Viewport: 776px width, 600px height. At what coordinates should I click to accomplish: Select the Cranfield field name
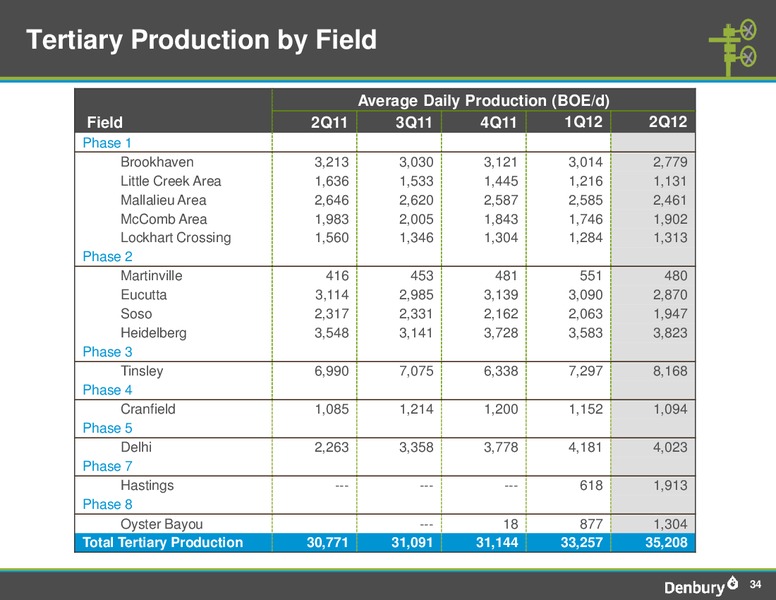148,409
